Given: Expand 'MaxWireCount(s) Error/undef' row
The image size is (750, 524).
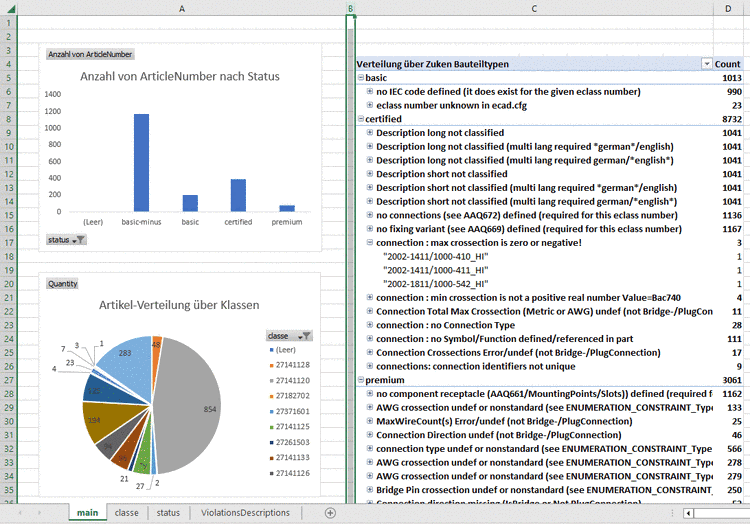Looking at the screenshot, I should [x=370, y=421].
